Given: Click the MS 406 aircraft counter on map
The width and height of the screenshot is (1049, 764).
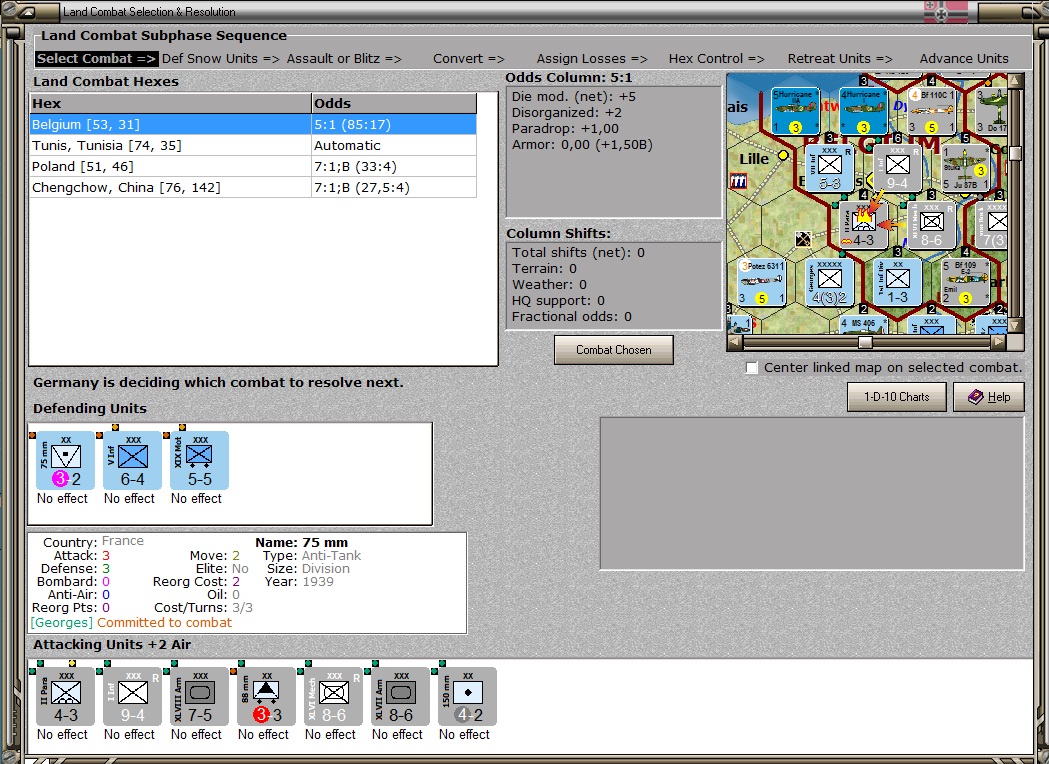Looking at the screenshot, I should (863, 324).
